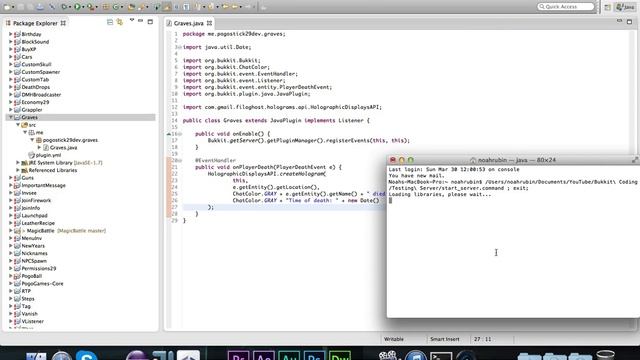Click the Smart Insert status bar entry
Image resolution: width=640 pixels, height=360 pixels.
(x=444, y=339)
